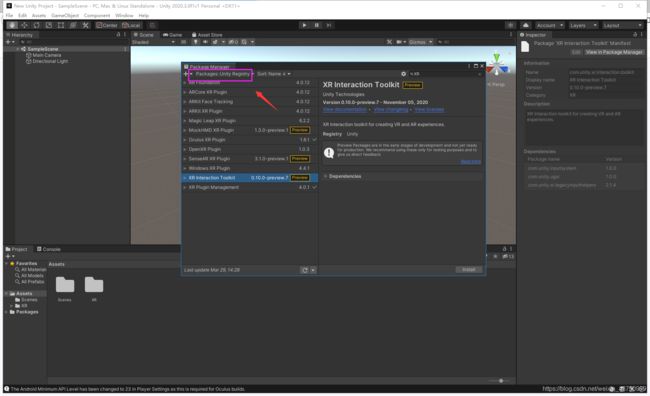Image resolution: width=650 pixels, height=396 pixels.
Task: Switch to the Game tab
Action: tap(172, 35)
